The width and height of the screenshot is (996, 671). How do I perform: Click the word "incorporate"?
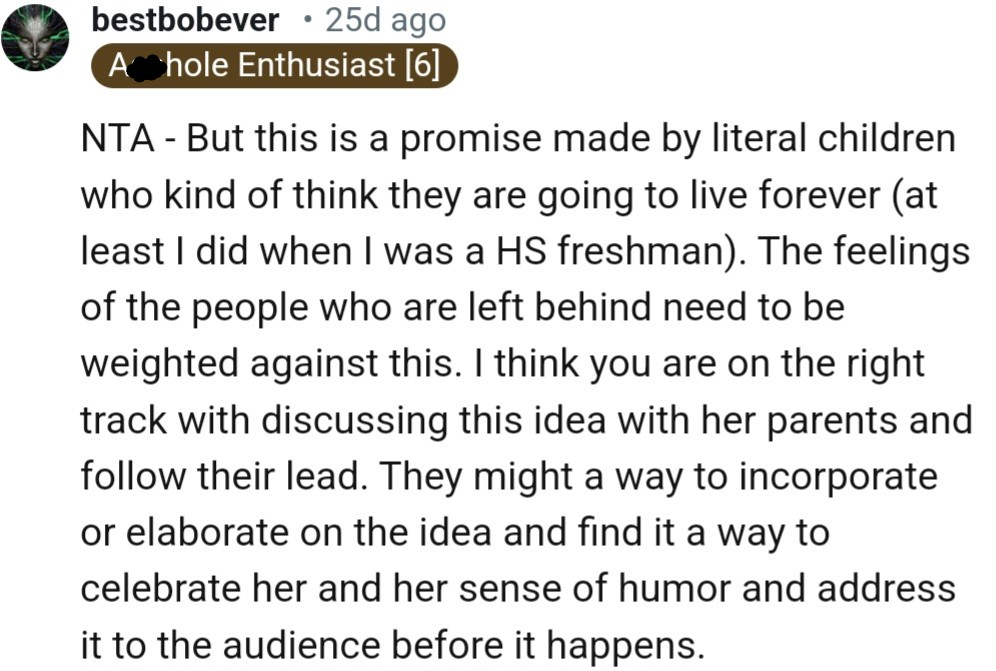[838, 477]
